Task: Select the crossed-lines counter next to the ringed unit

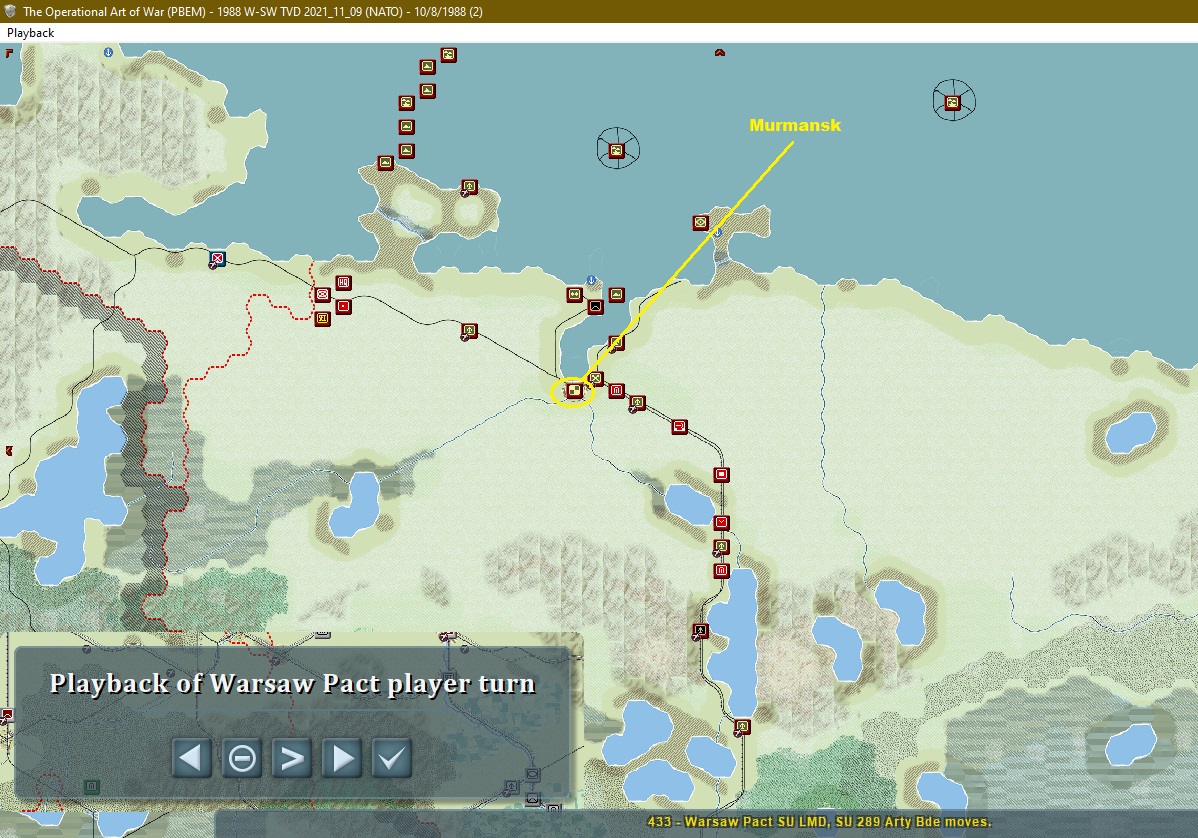Action: point(595,378)
